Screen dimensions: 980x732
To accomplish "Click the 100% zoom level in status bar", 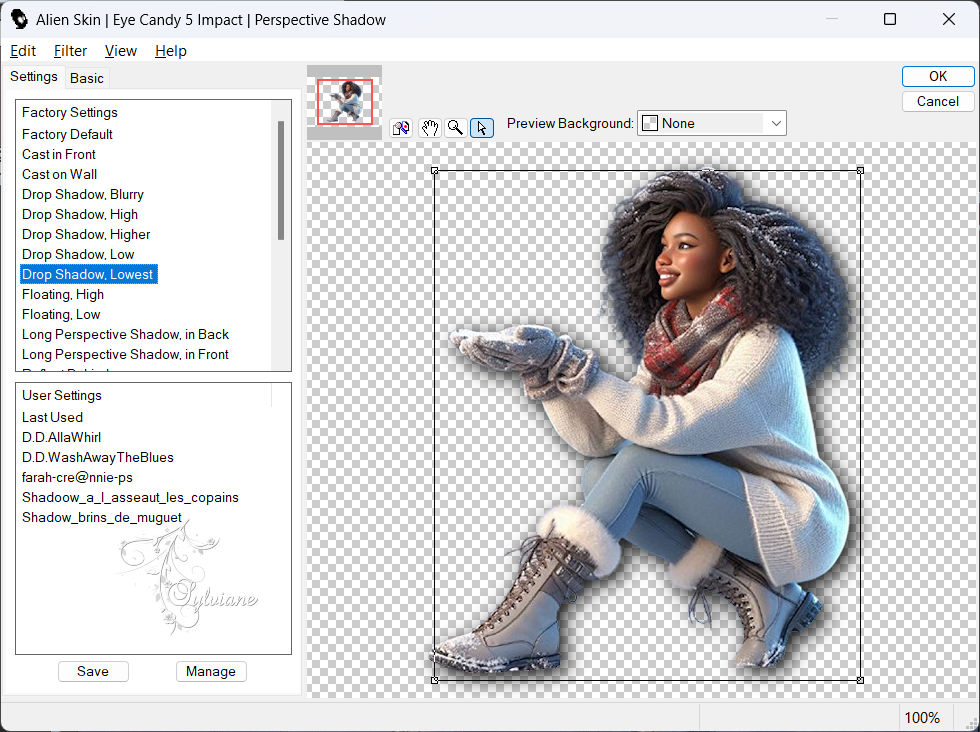I will pyautogui.click(x=922, y=718).
